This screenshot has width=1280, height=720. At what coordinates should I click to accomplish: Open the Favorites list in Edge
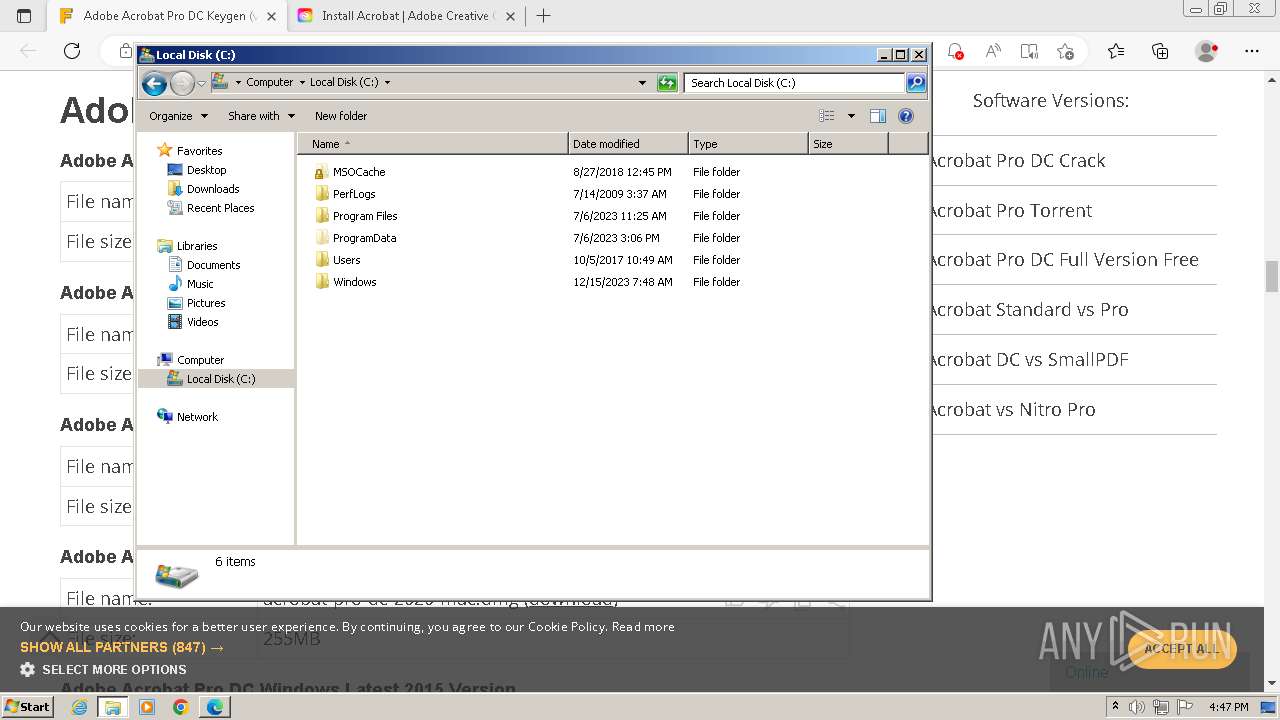(1116, 51)
